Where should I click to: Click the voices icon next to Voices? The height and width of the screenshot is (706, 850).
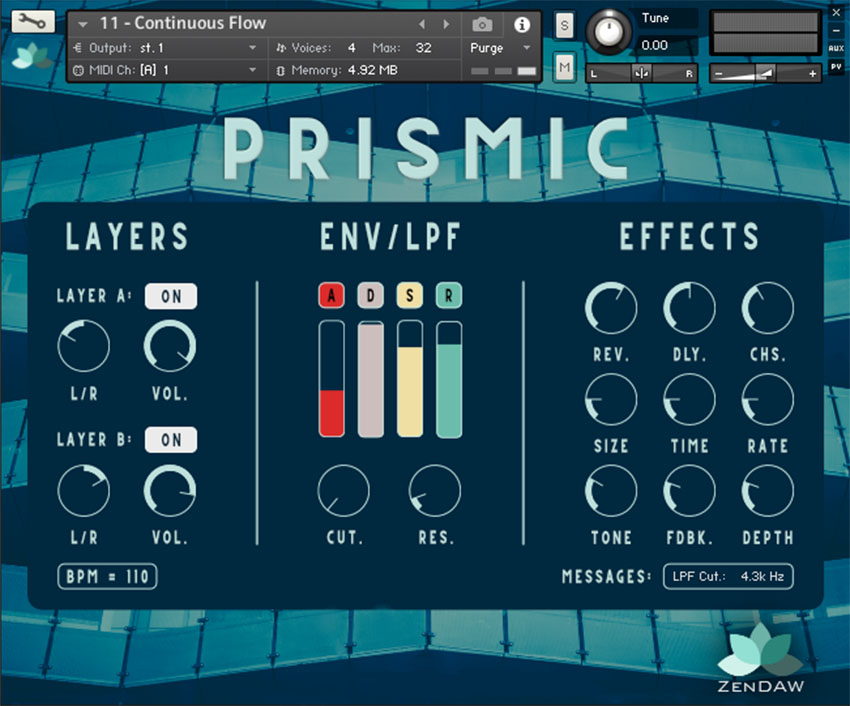tap(281, 48)
